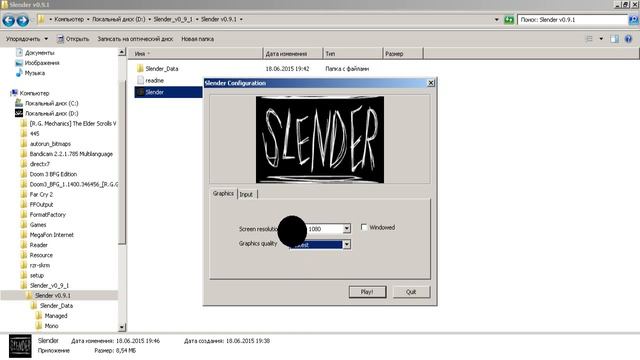
Task: Switch to the Input tab
Action: click(246, 194)
